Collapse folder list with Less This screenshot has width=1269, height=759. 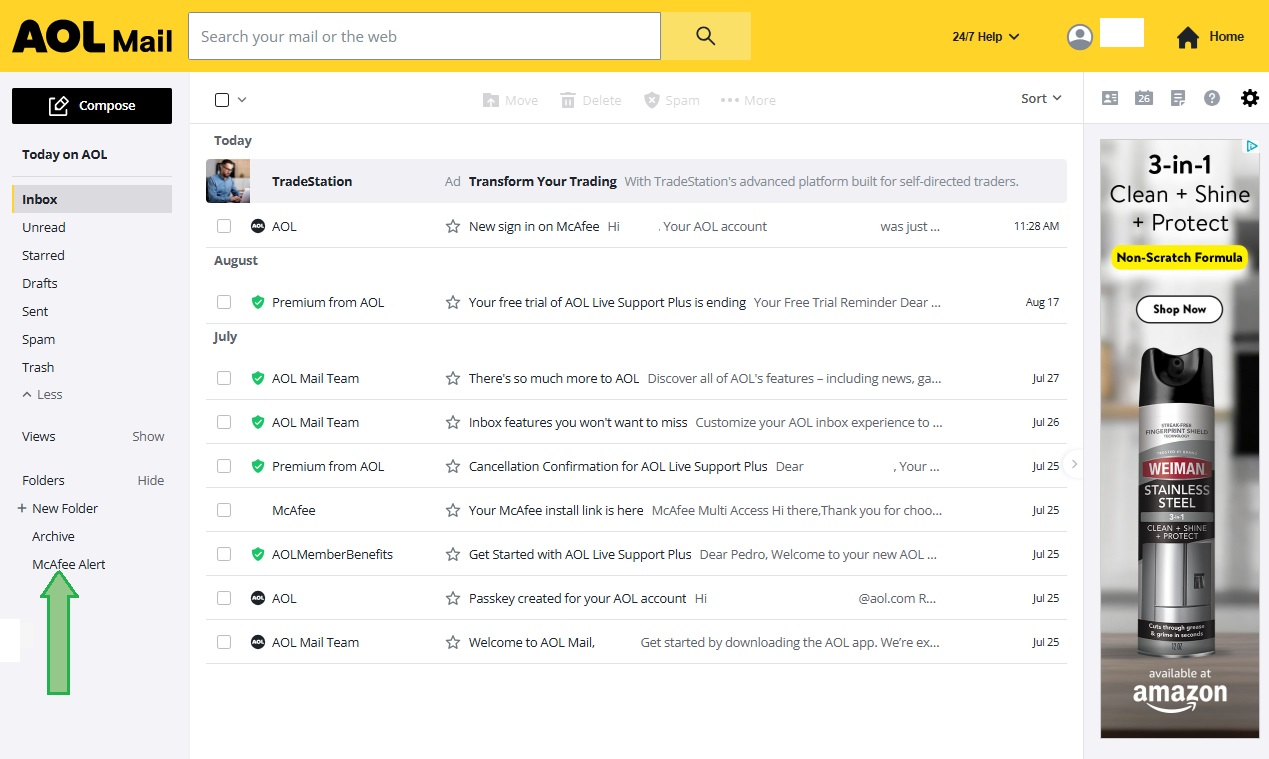[42, 395]
